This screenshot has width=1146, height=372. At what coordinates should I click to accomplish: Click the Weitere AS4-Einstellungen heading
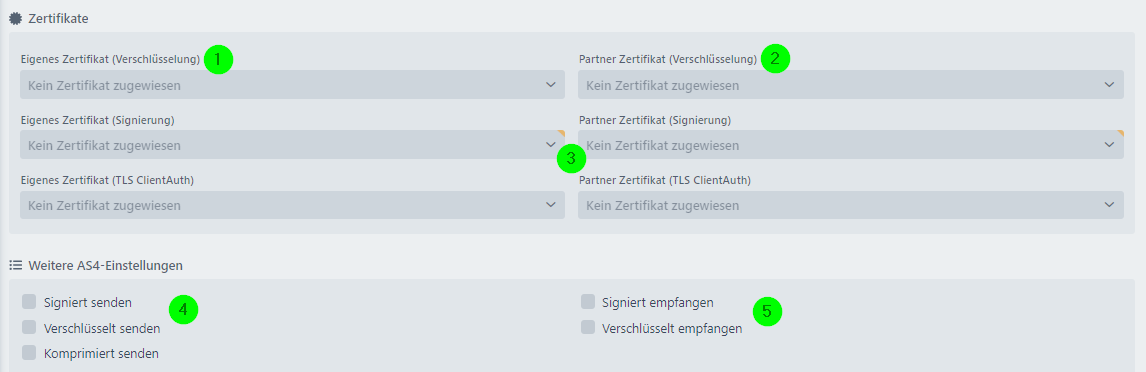point(105,266)
